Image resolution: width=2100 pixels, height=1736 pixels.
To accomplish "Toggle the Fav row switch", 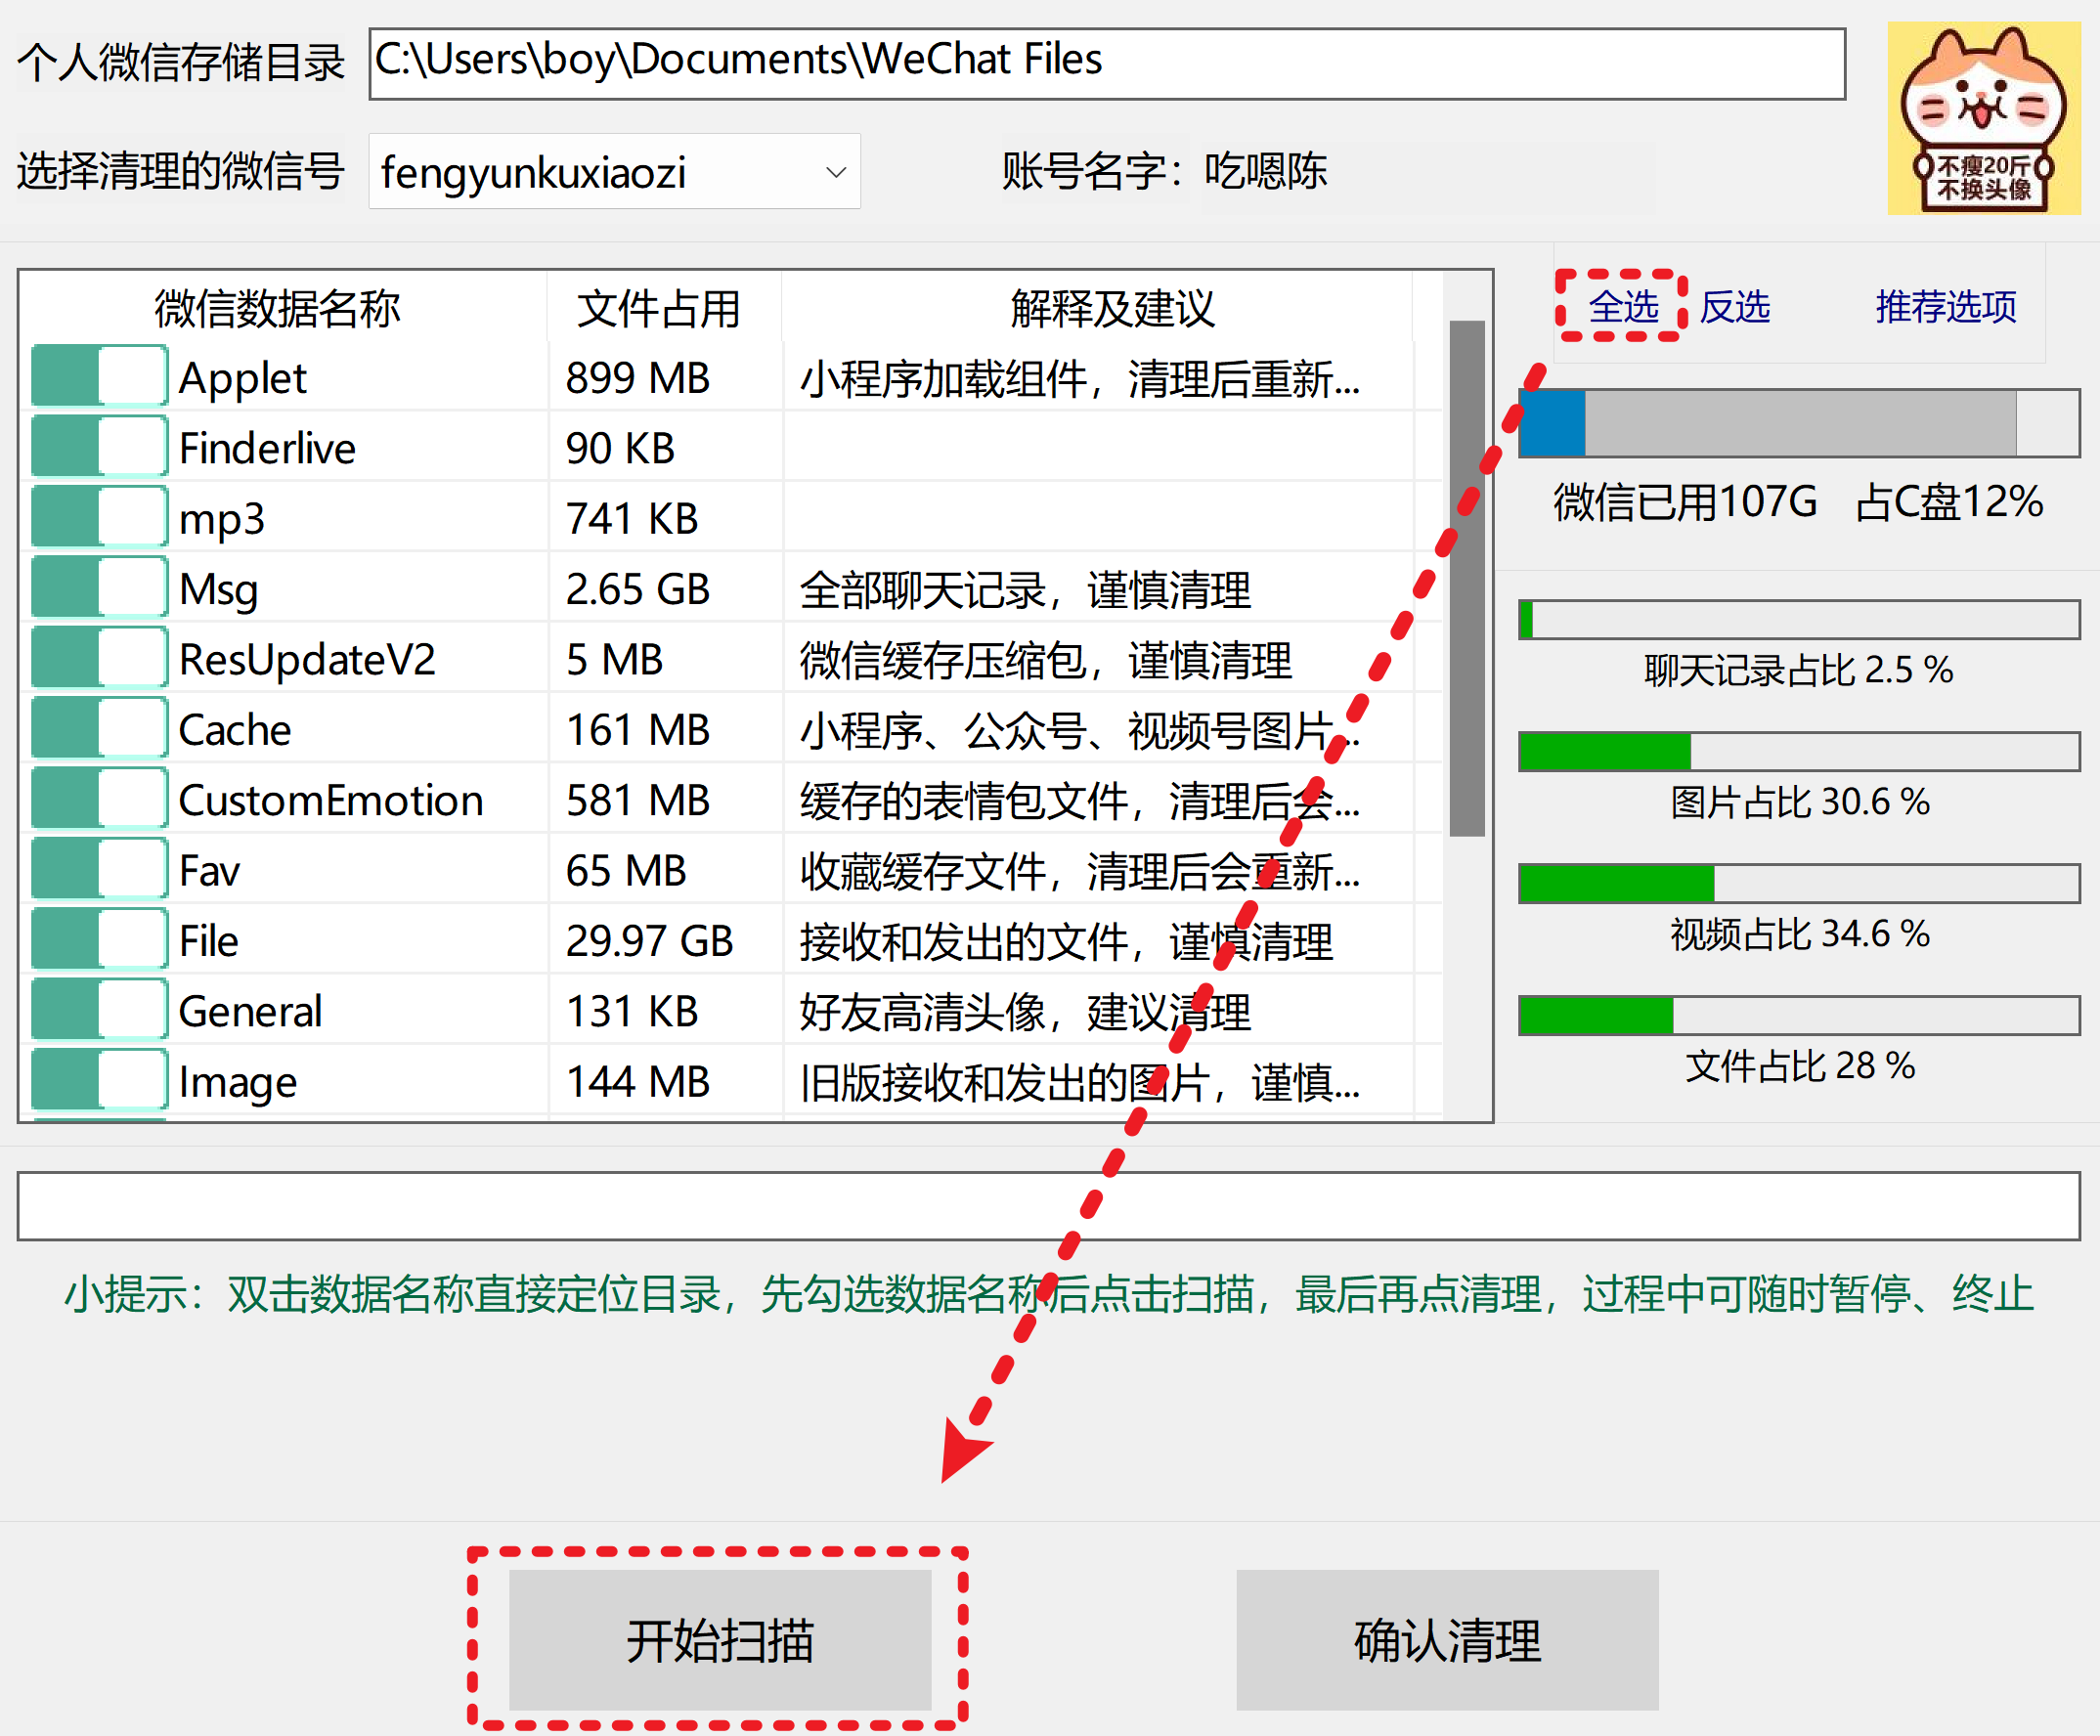I will (x=99, y=869).
